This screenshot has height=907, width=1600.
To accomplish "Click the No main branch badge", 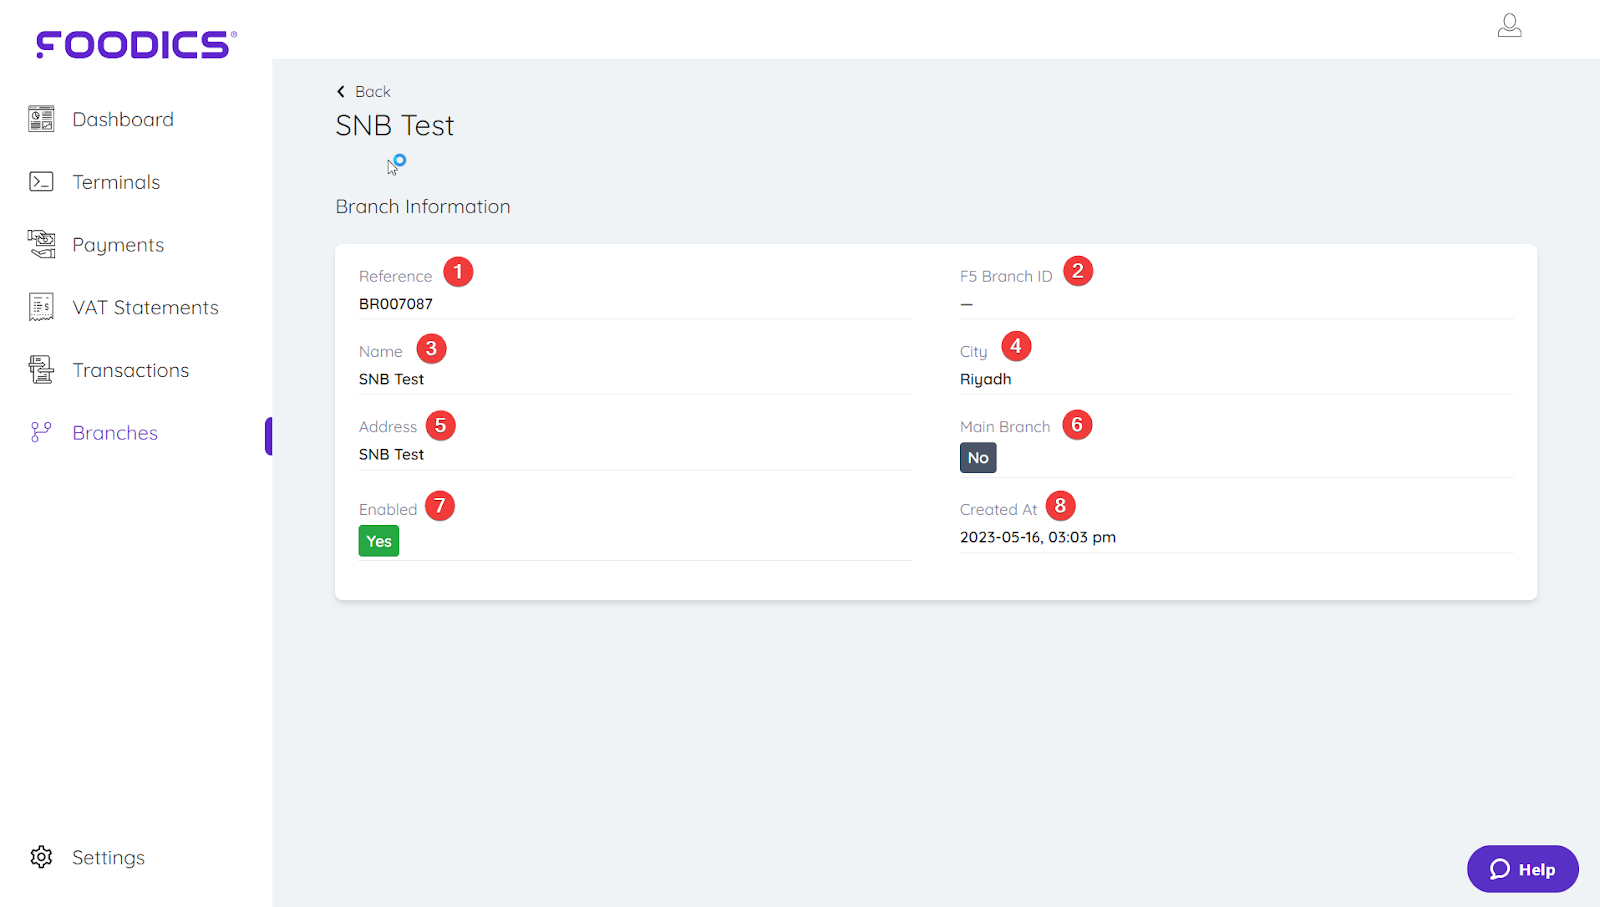I will click(978, 458).
